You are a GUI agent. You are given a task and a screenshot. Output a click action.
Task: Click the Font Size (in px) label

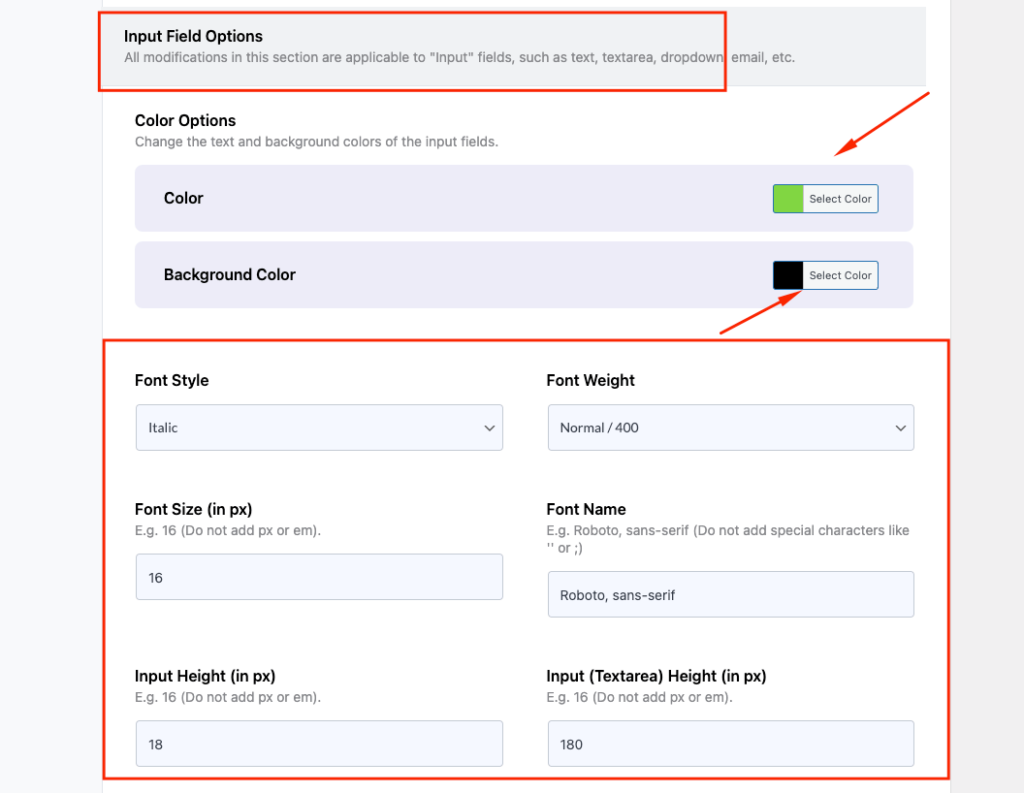193,509
